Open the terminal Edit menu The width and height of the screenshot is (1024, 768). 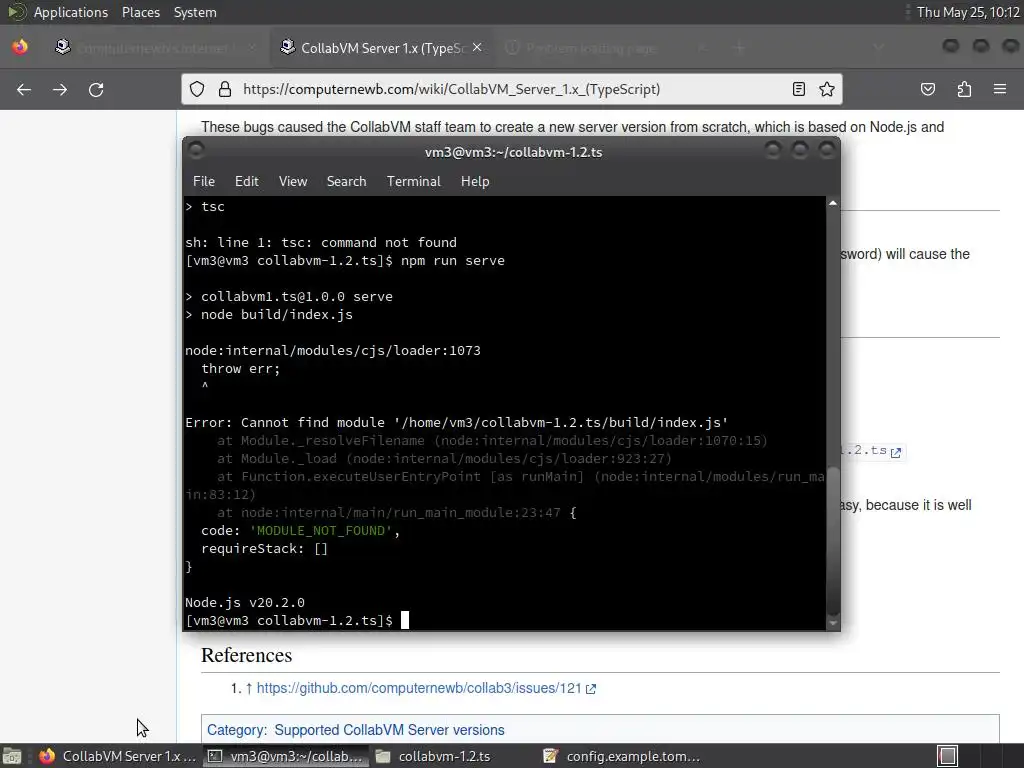[246, 182]
